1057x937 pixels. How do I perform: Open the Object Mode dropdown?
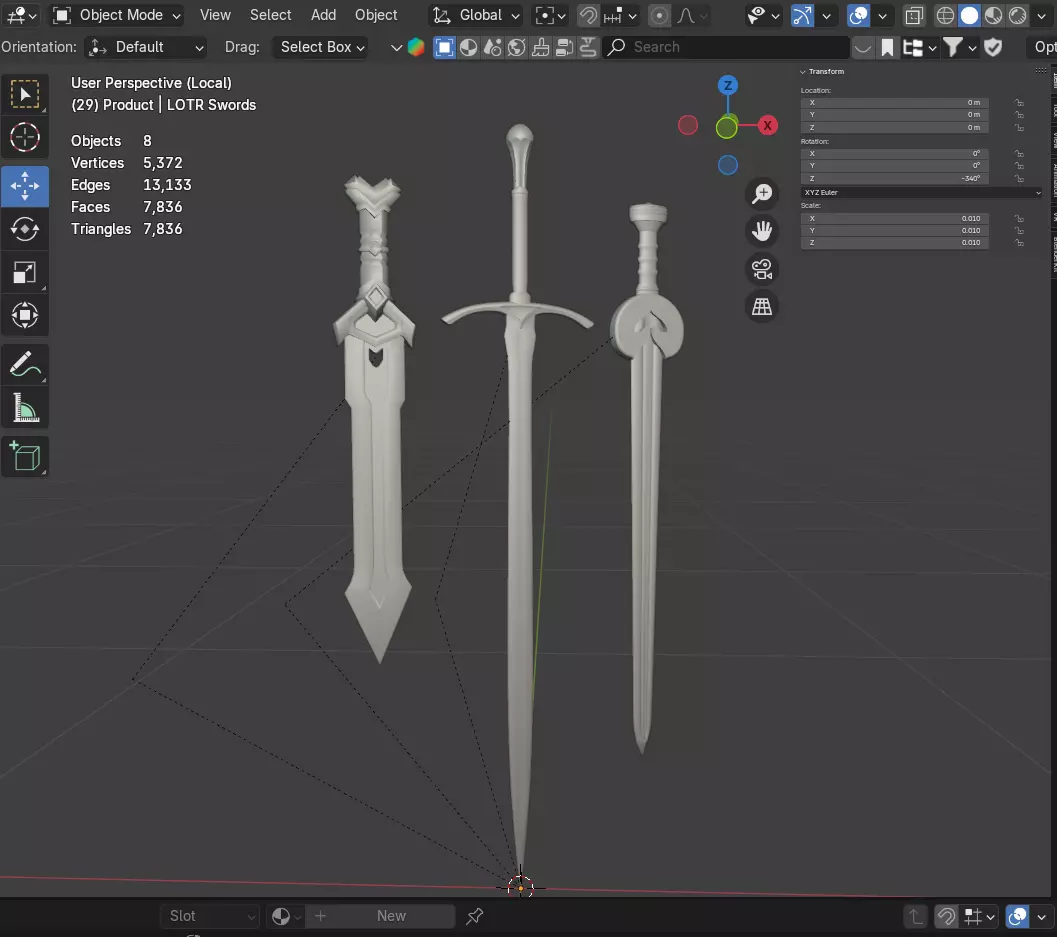pos(118,15)
